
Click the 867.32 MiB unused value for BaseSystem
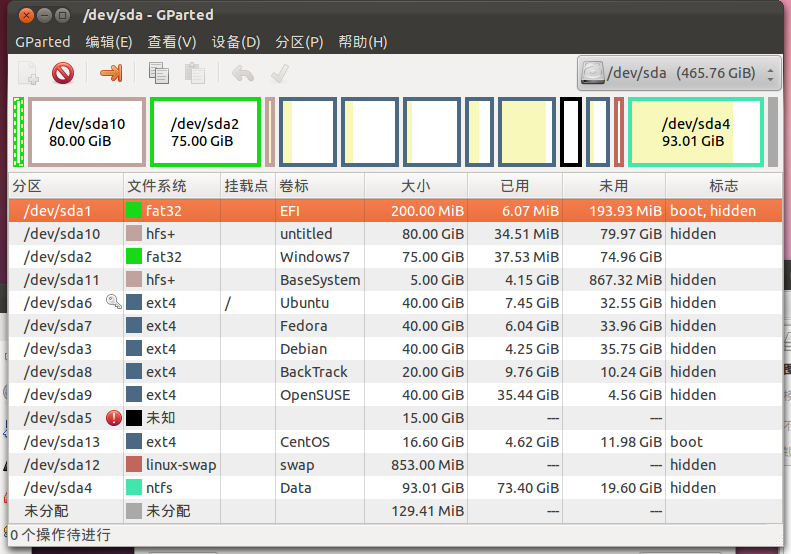tap(625, 280)
